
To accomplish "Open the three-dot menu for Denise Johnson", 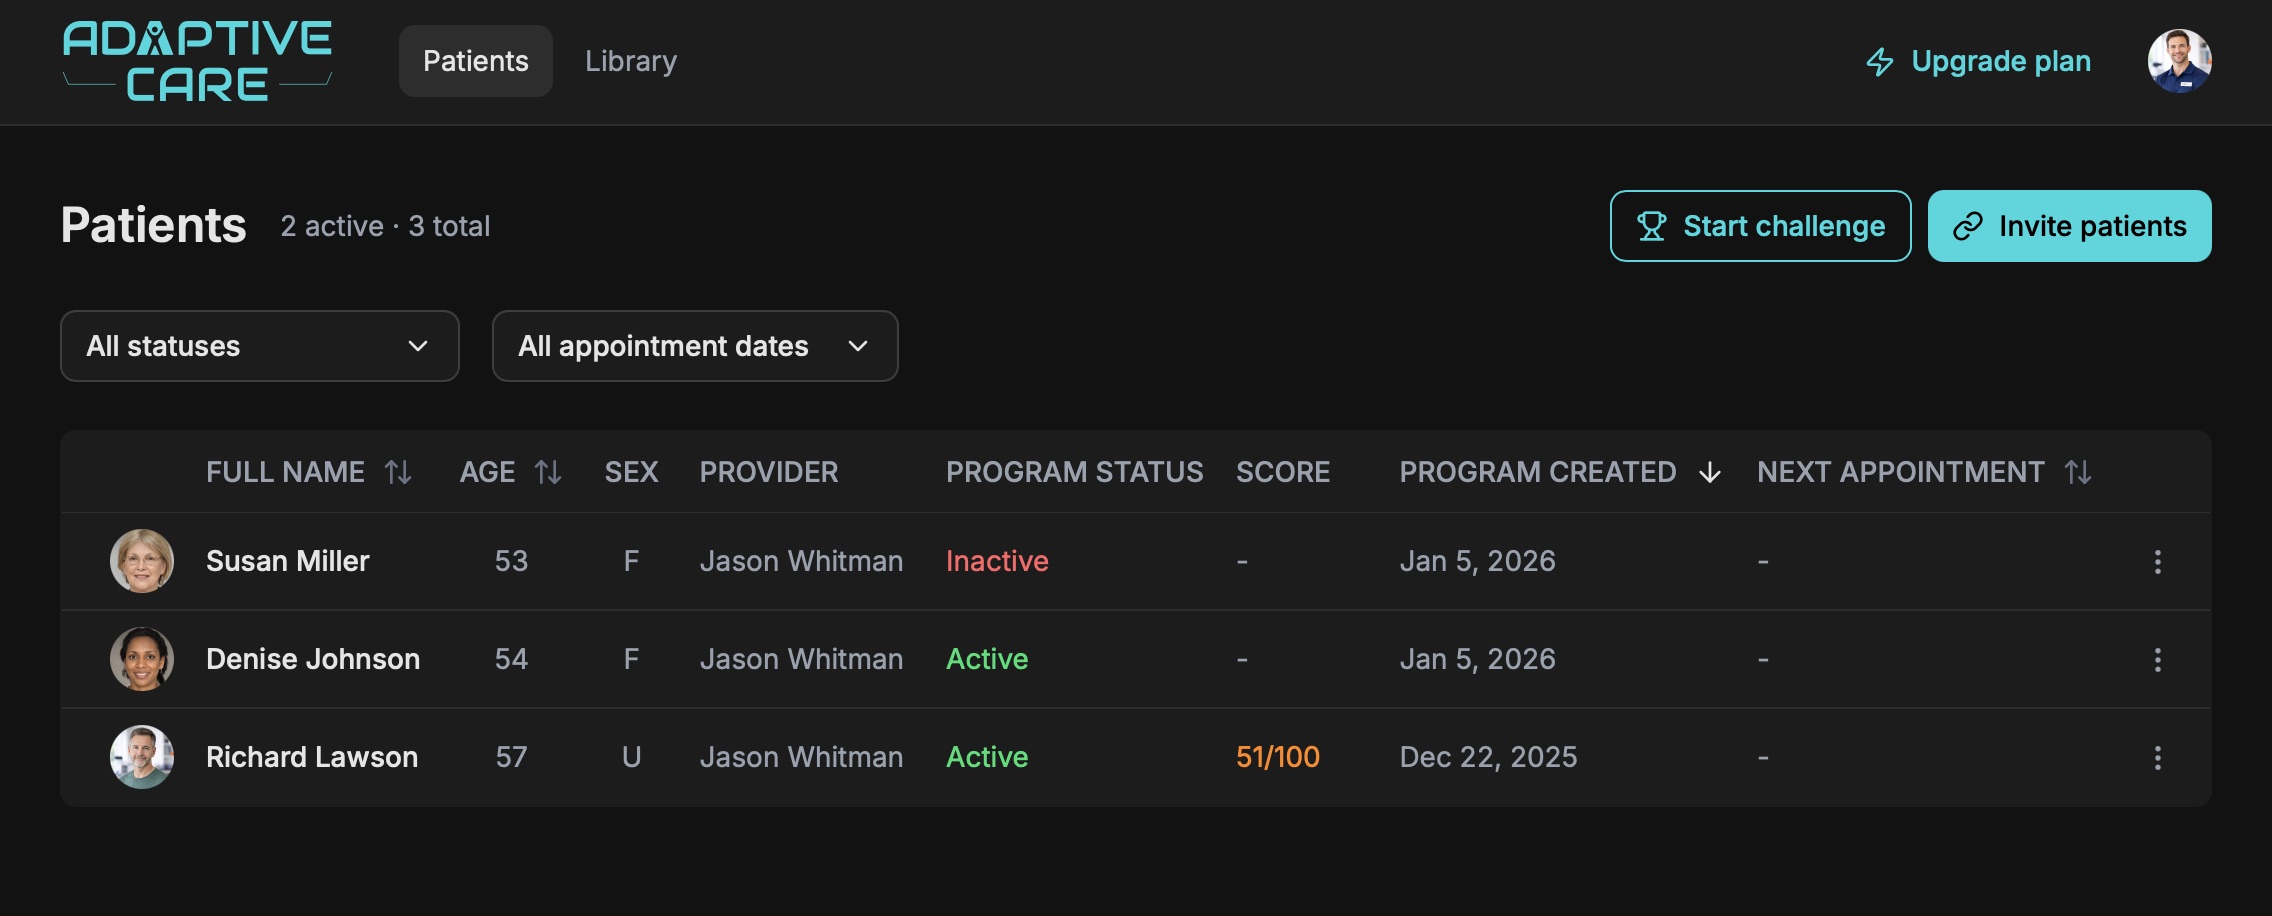I will point(2157,659).
